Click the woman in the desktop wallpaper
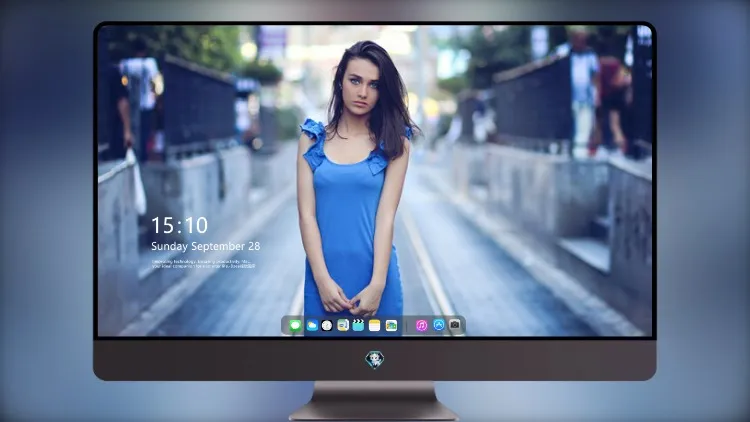 point(353,182)
